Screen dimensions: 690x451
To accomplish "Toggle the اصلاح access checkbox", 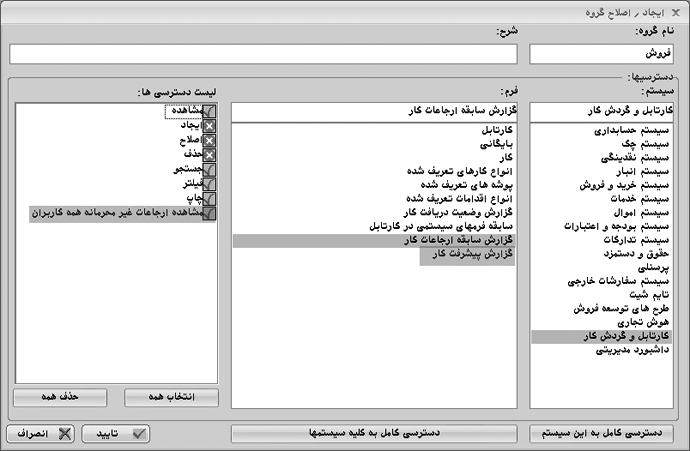I will tap(209, 141).
